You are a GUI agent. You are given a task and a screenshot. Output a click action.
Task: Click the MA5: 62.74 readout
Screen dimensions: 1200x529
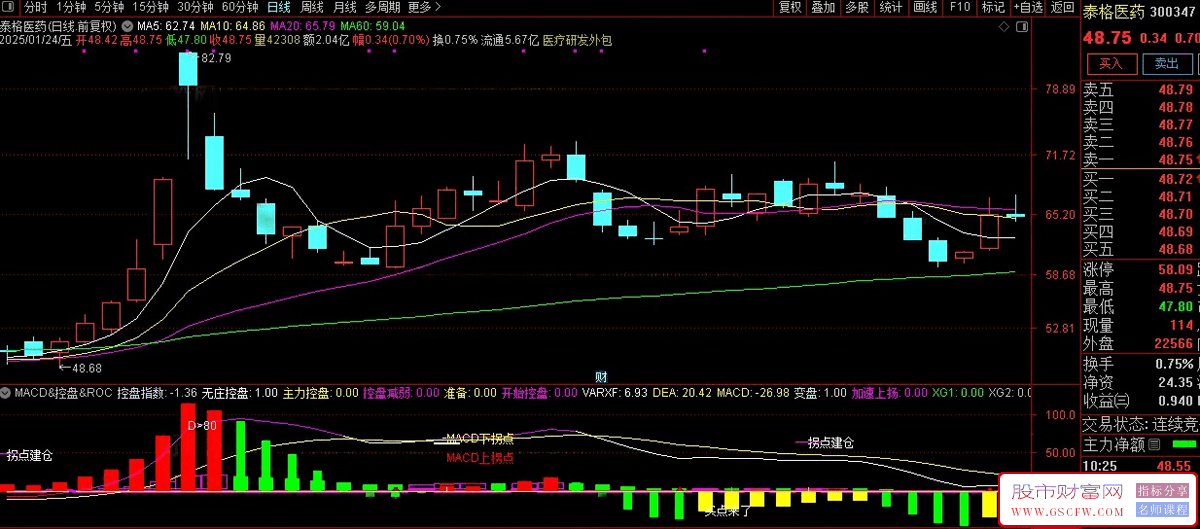[164, 24]
